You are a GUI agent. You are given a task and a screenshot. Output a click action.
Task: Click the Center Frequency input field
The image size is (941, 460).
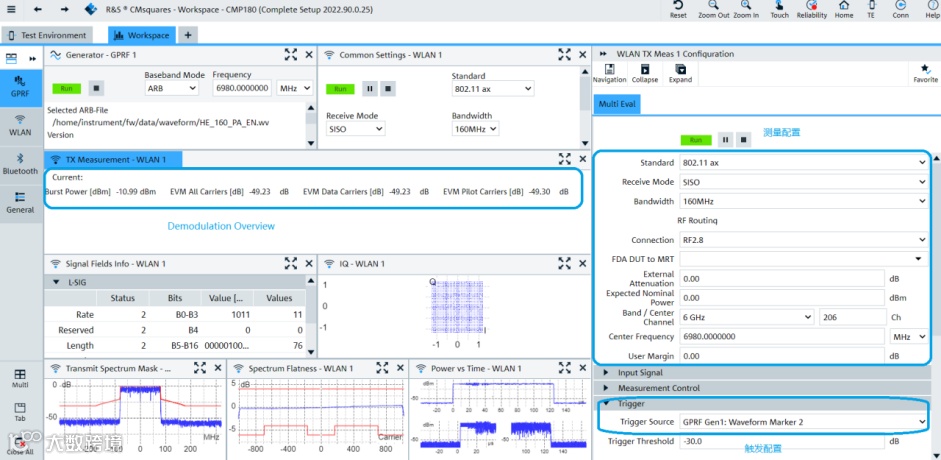tap(781, 336)
